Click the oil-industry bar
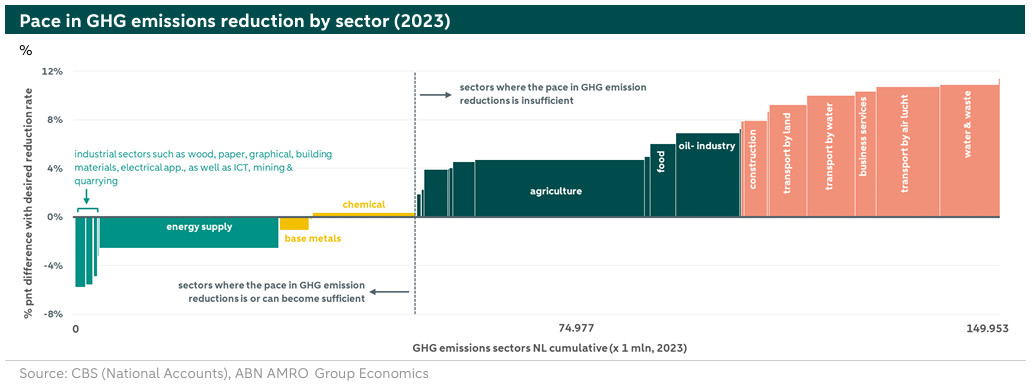 708,175
